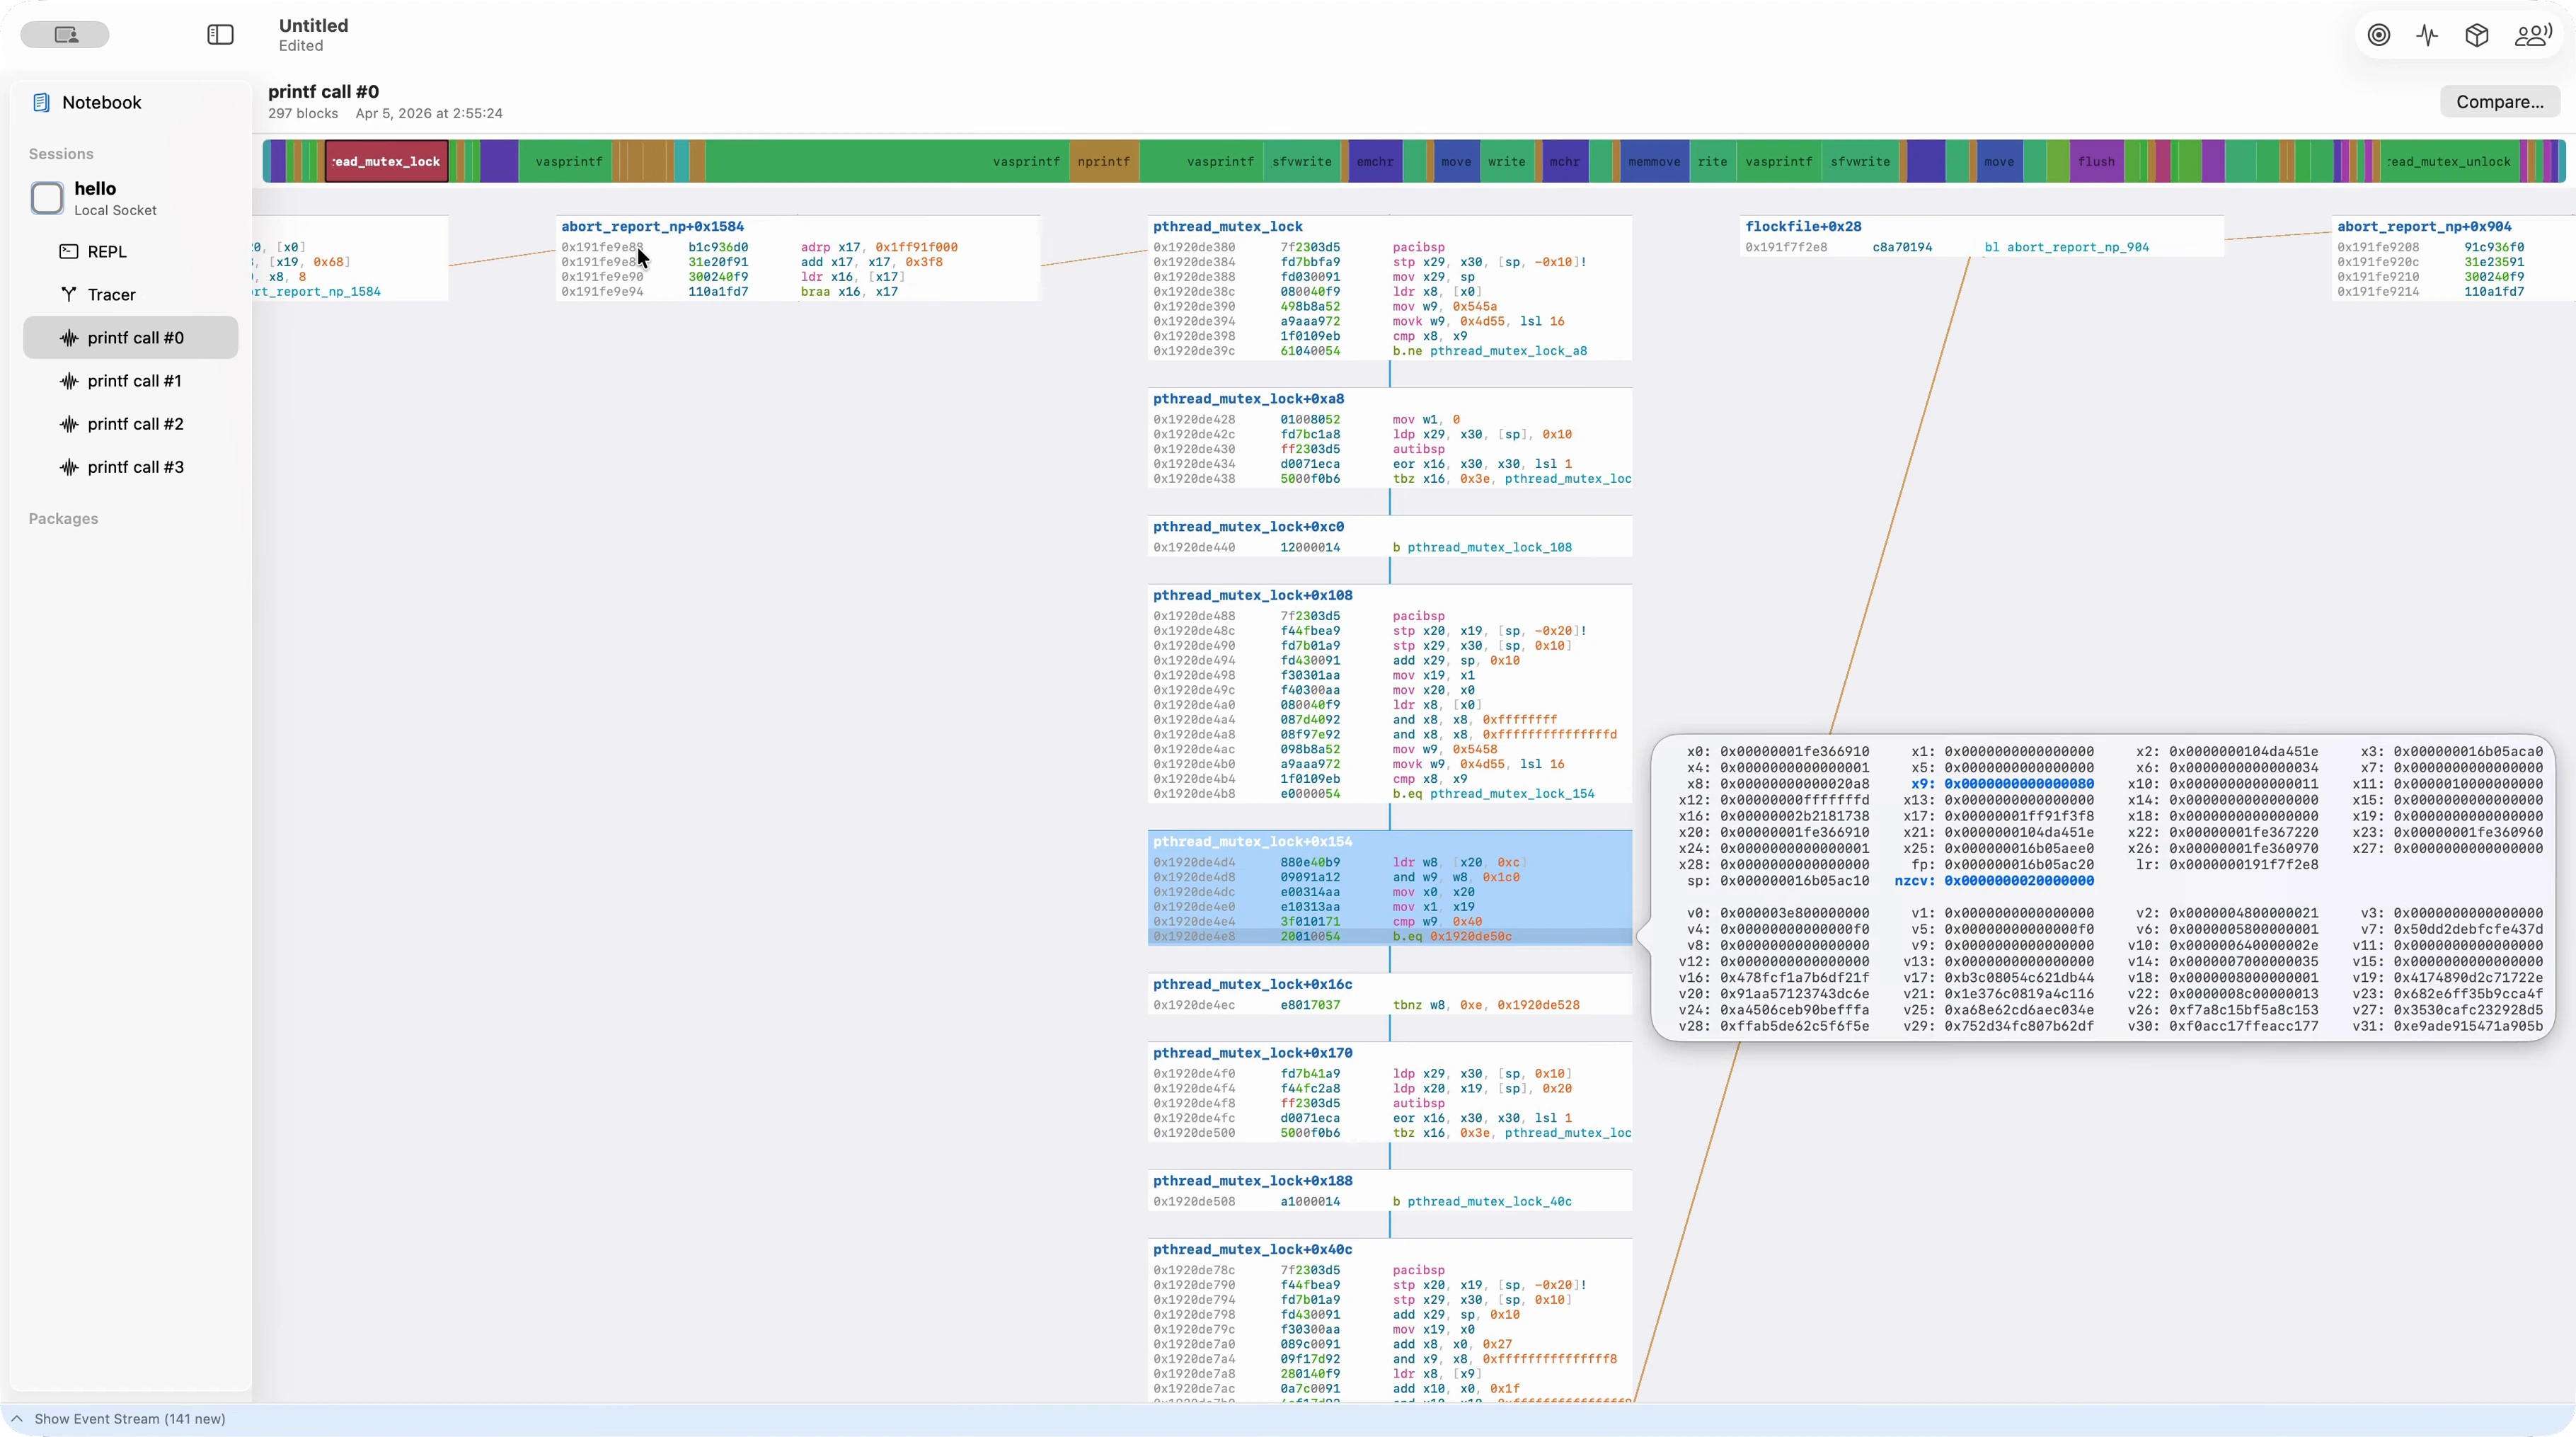Click instruction address 0x1920de4e8

click(1194, 937)
